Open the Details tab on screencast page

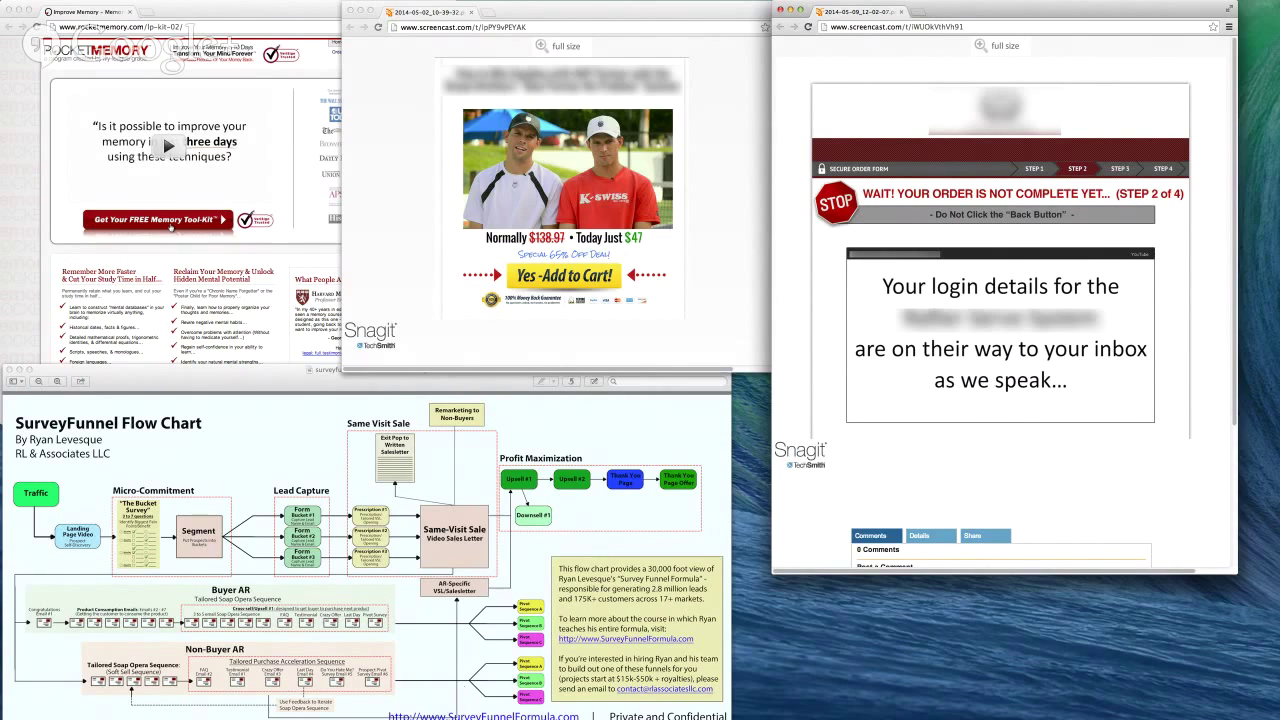point(930,536)
